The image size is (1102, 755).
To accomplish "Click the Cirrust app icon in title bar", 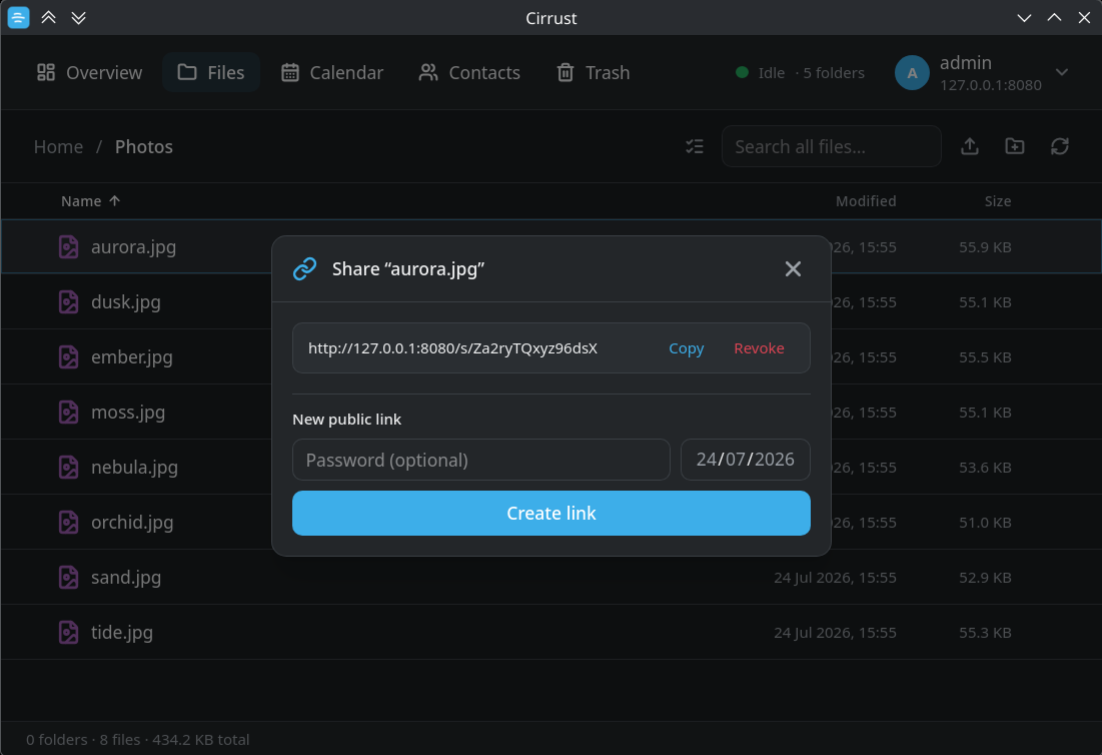I will (x=18, y=18).
